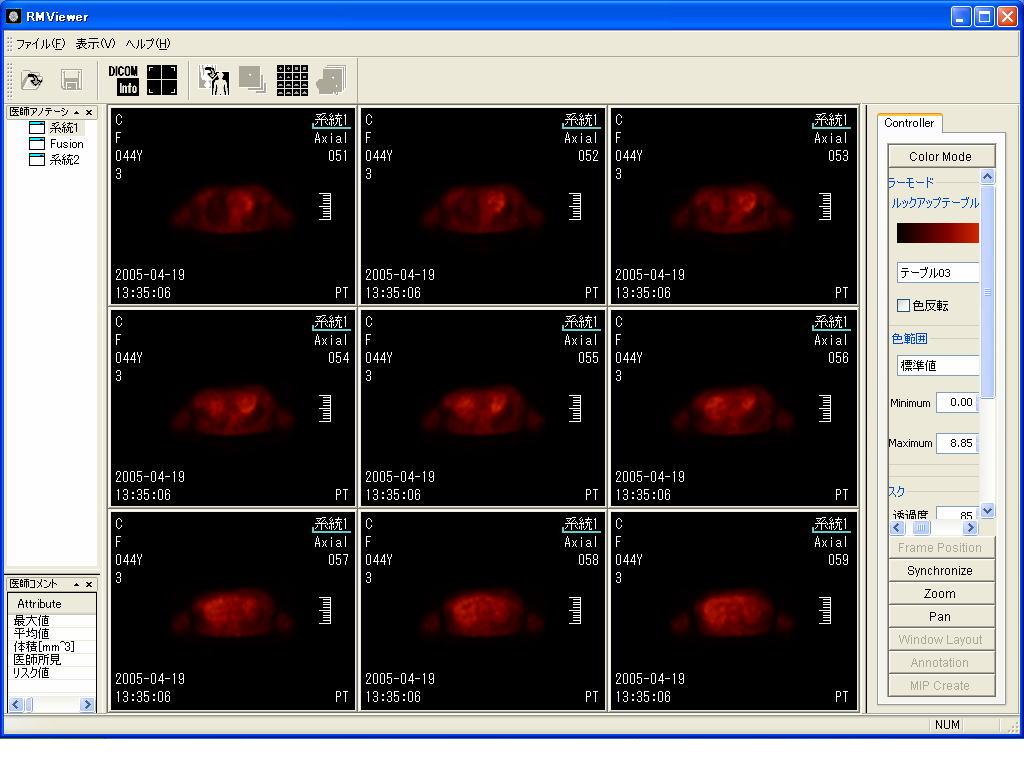
Task: Click the red gradient lookup table swatch
Action: pyautogui.click(x=938, y=233)
